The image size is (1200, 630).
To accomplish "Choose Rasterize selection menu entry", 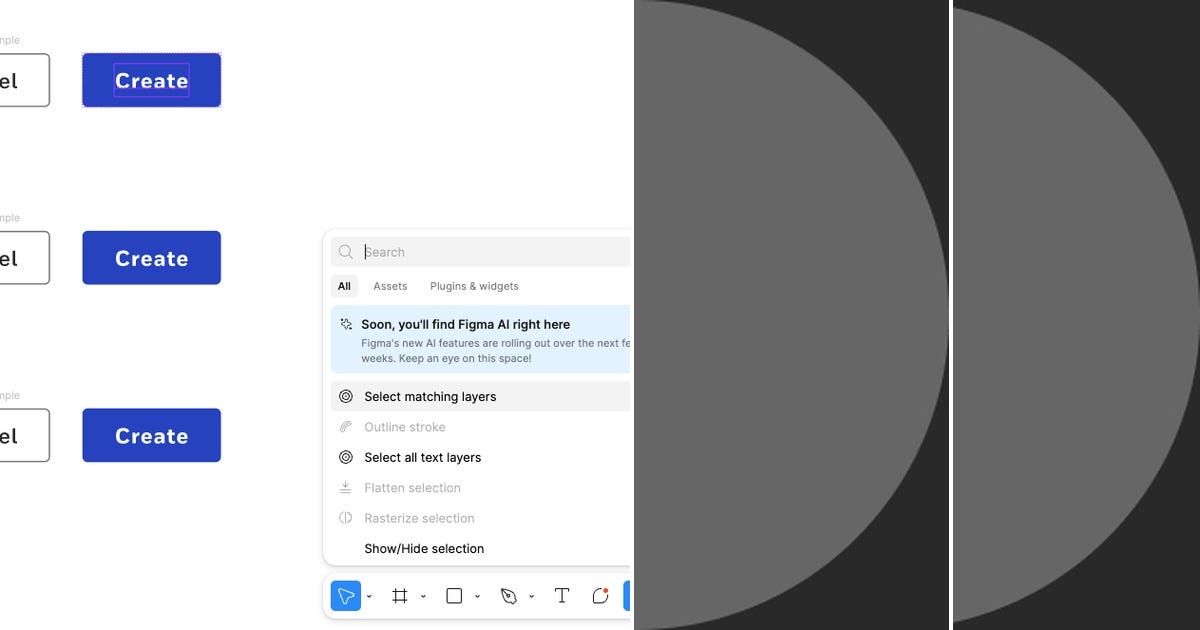I will [419, 518].
